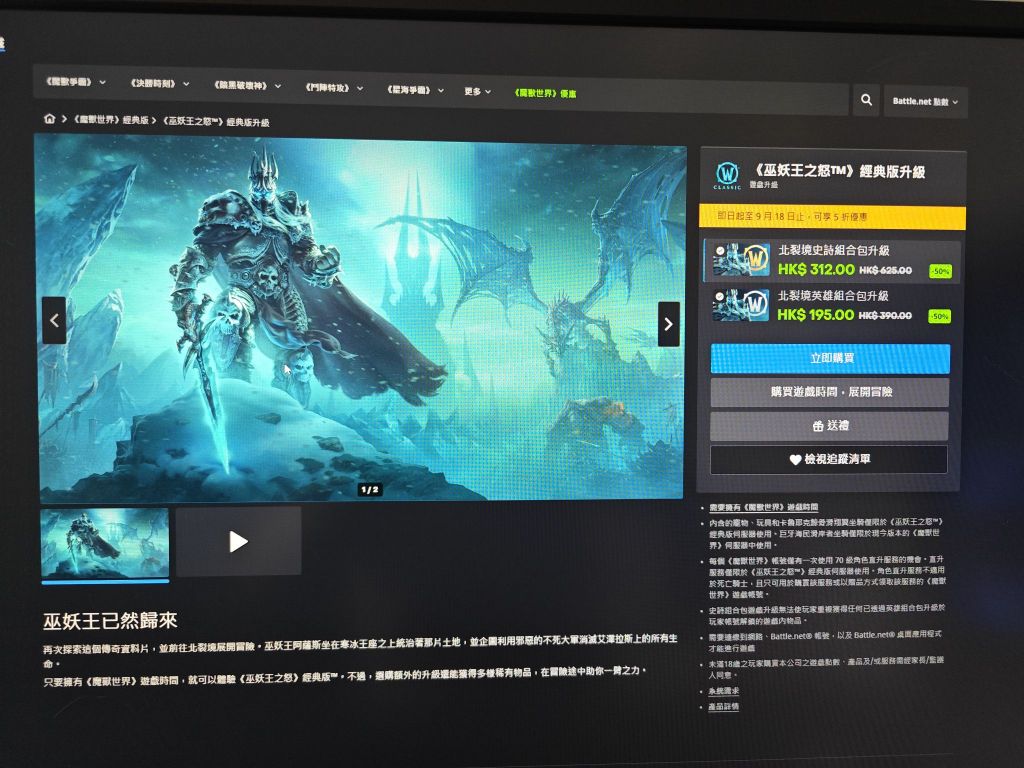Viewport: 1024px width, 768px height.
Task: Open the 需要擁有《魔獸世界》遊戲時間 link
Action: point(763,507)
